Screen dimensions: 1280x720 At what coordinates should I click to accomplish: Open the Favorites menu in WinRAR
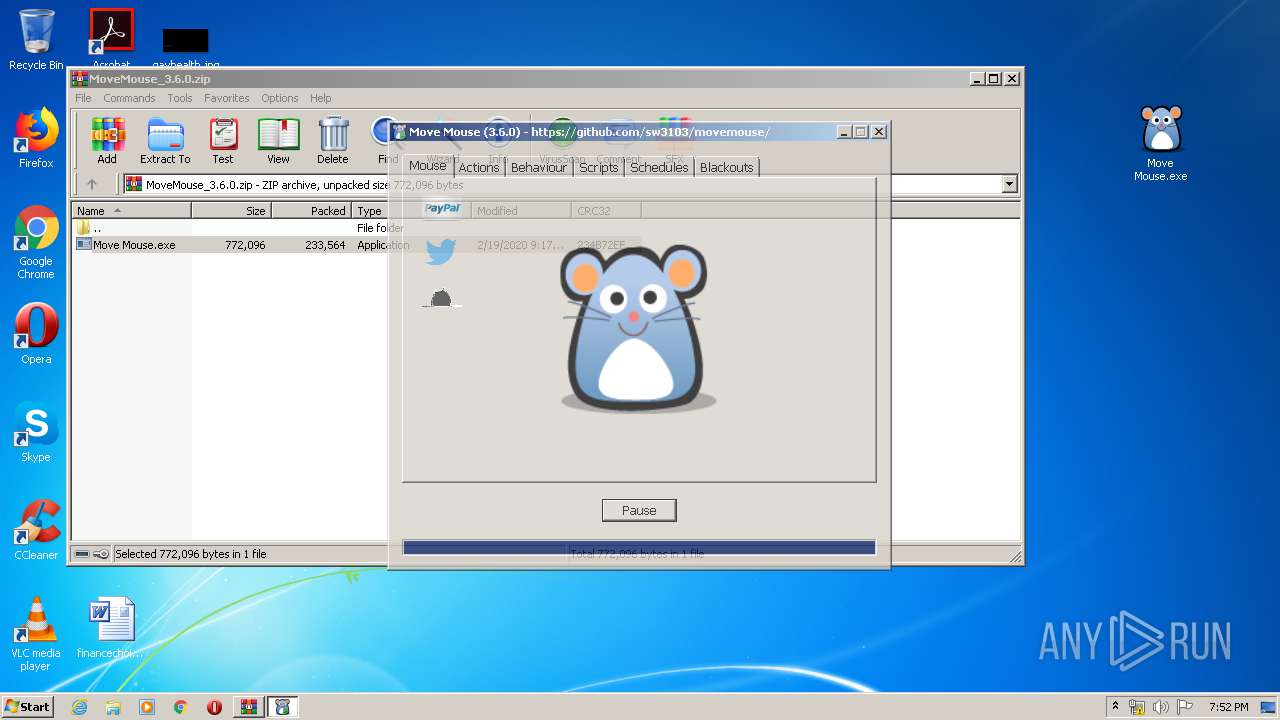pos(227,98)
